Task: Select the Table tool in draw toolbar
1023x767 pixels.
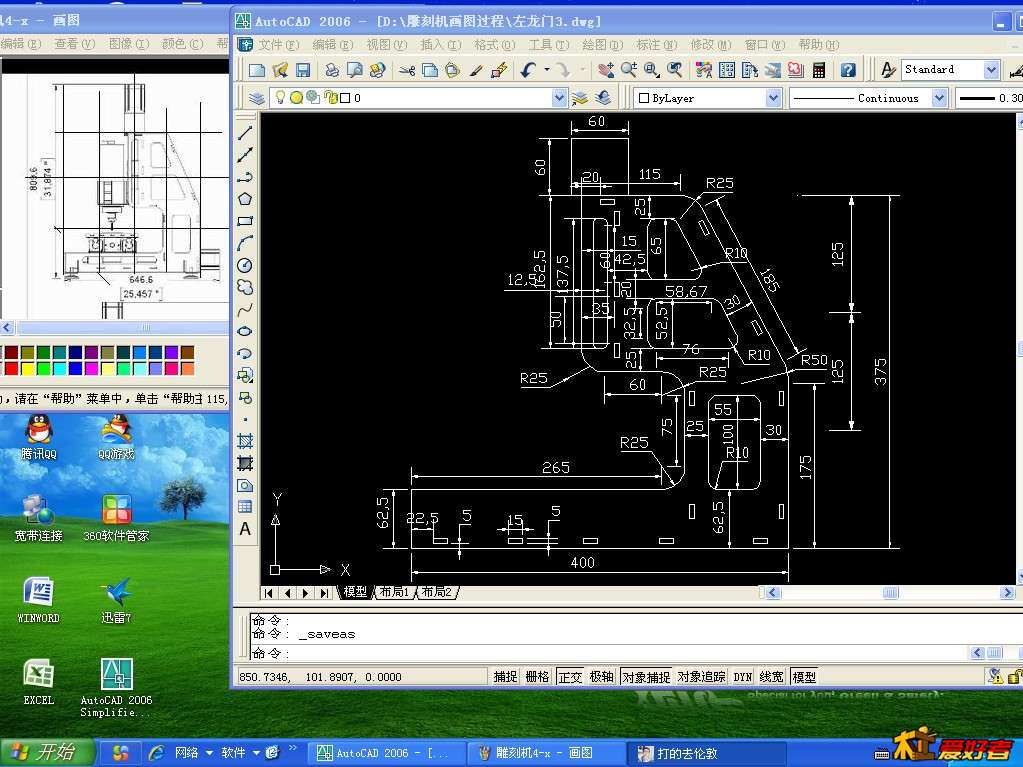Action: [245, 507]
